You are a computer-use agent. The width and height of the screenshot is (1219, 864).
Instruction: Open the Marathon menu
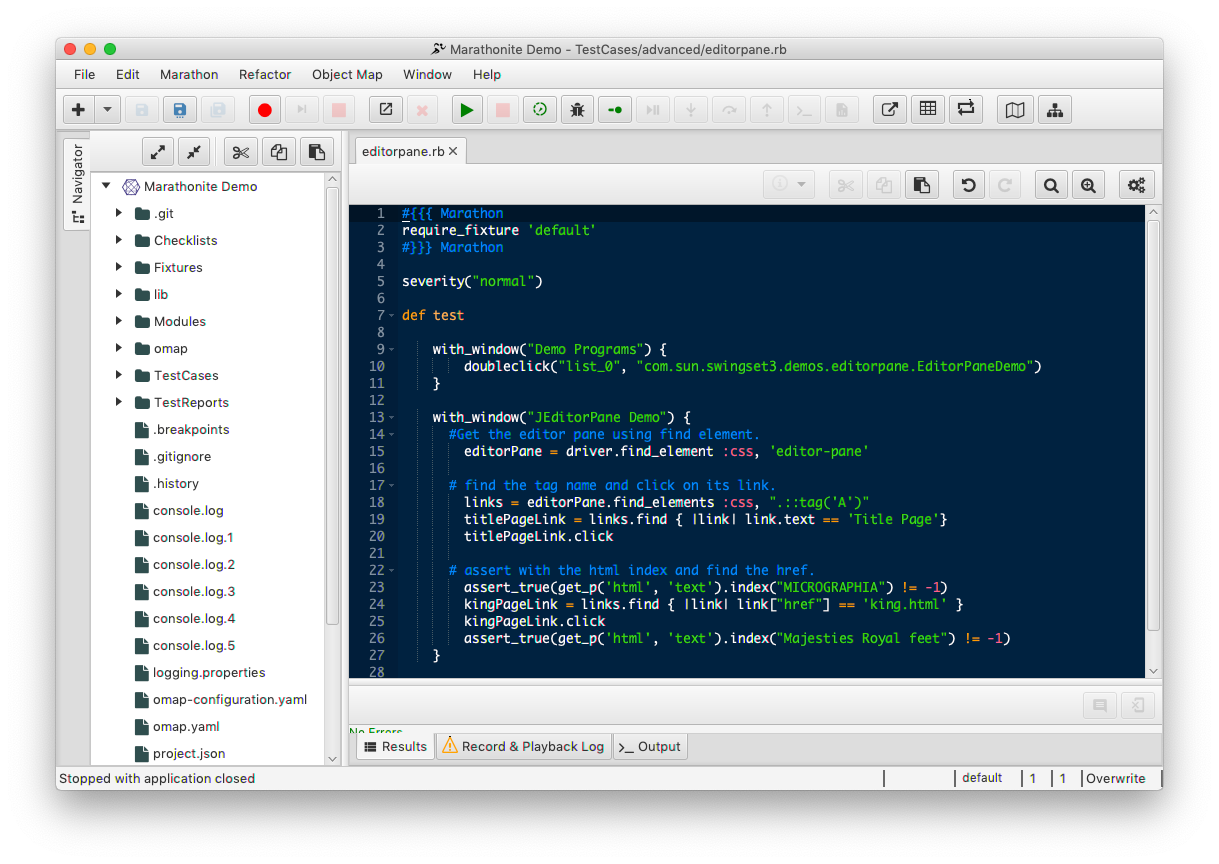[x=188, y=74]
